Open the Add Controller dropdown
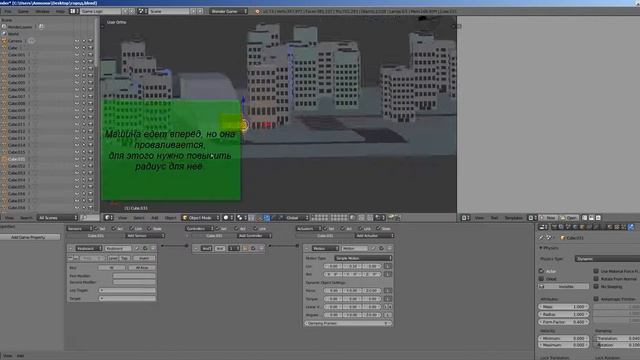Viewport: 640px width, 360px height. [x=254, y=236]
